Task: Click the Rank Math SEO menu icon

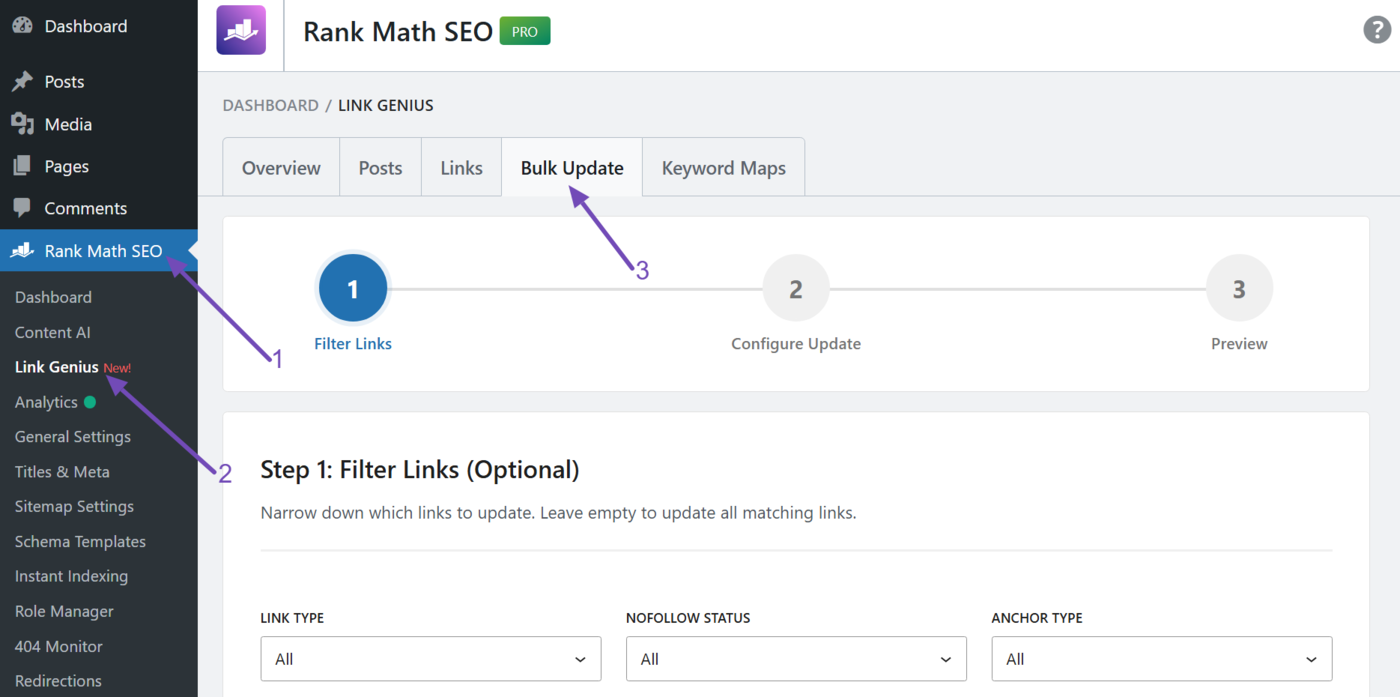Action: point(22,251)
